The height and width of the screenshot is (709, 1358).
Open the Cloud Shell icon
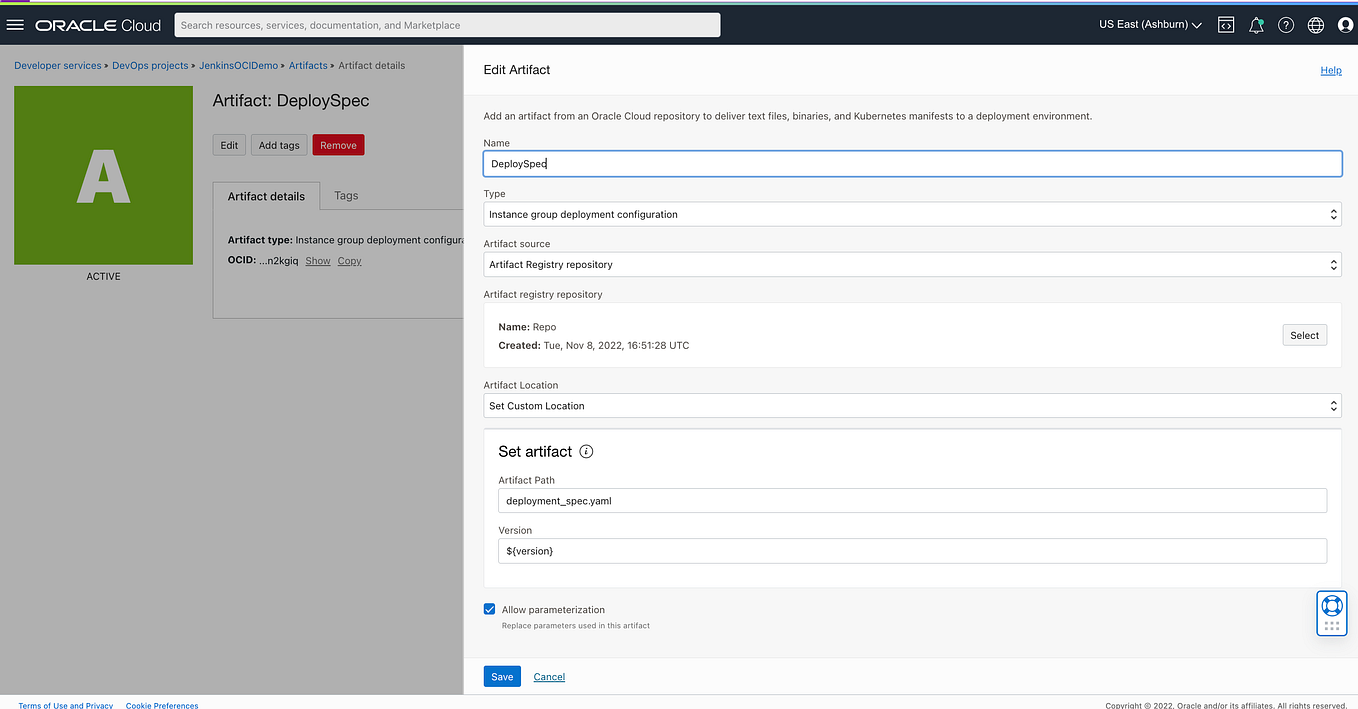pyautogui.click(x=1226, y=25)
